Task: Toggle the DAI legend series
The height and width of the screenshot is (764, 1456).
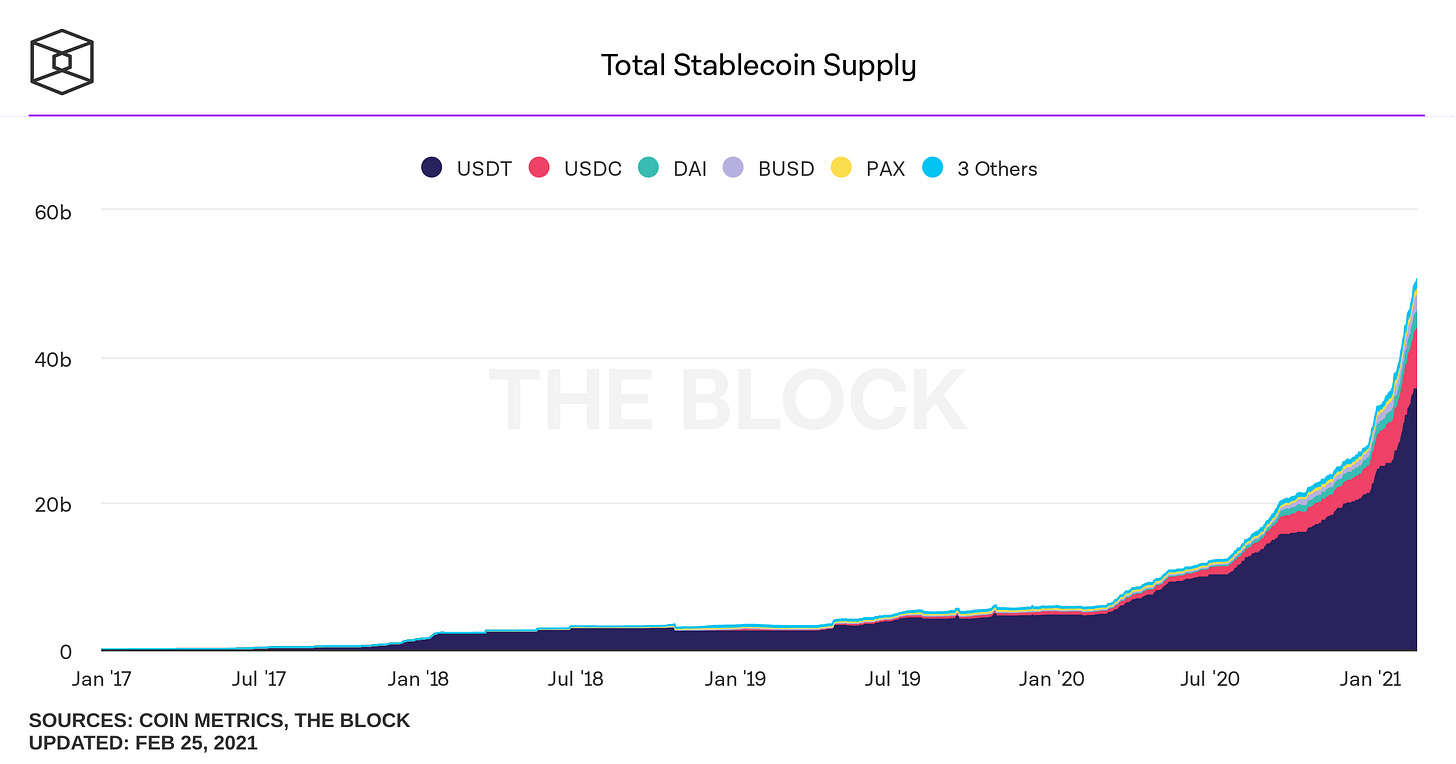Action: pos(672,168)
